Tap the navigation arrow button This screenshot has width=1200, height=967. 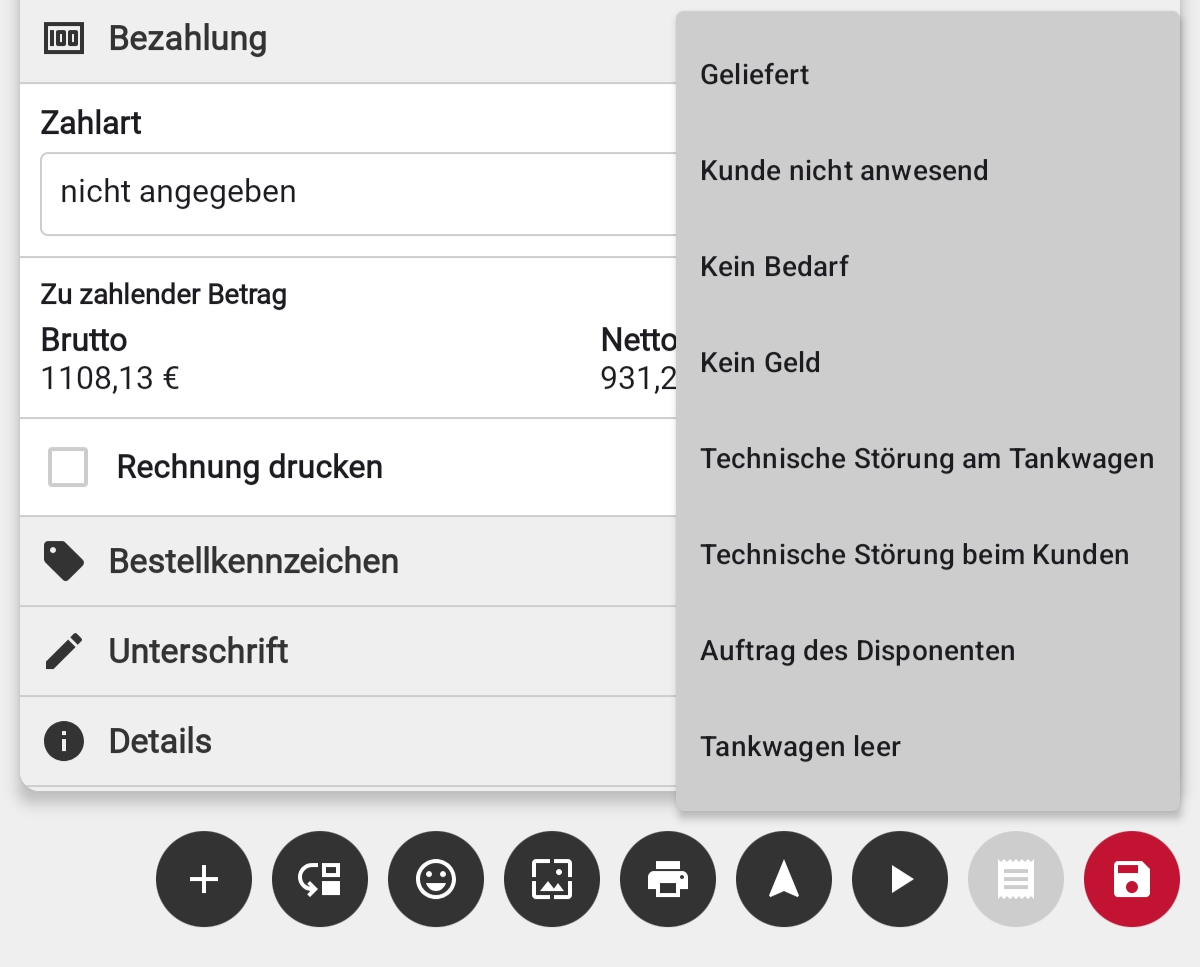click(784, 879)
